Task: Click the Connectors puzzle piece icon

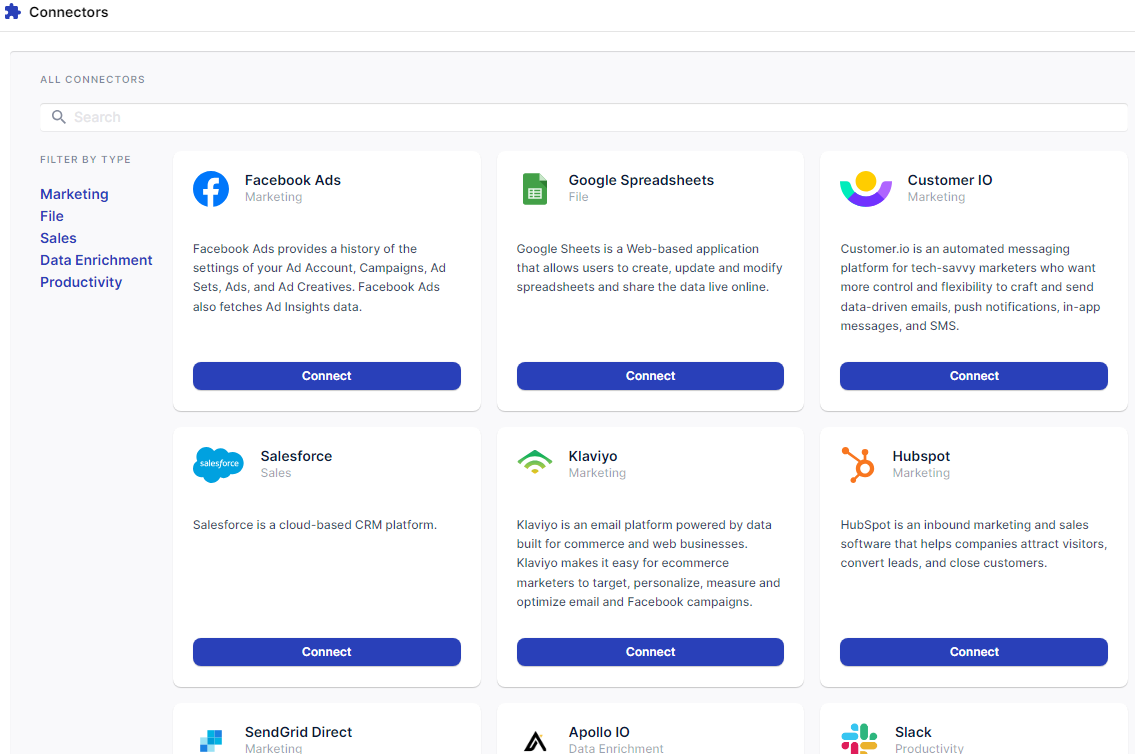Action: point(13,12)
